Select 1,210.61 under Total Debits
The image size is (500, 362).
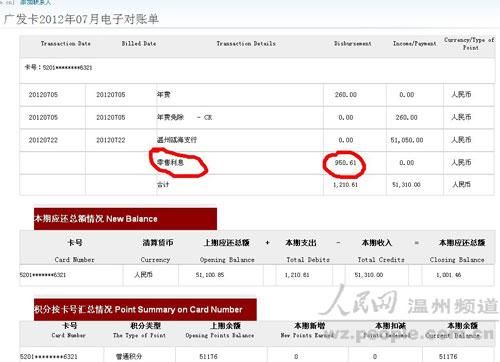tap(297, 275)
